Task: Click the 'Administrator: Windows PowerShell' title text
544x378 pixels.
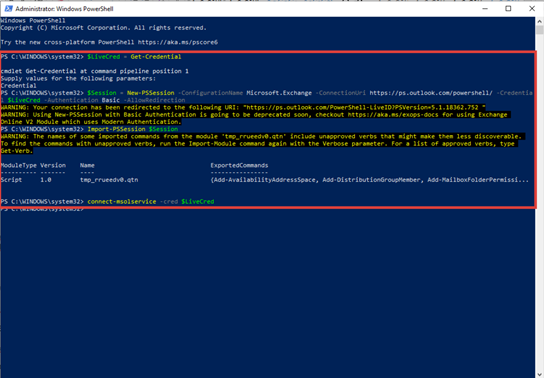Action: (64, 9)
